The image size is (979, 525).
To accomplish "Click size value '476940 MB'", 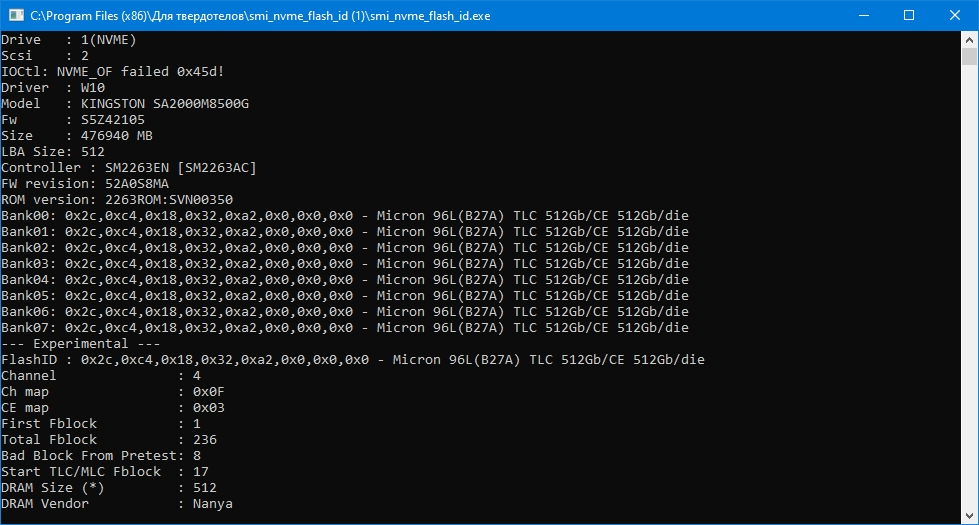I will tap(117, 135).
